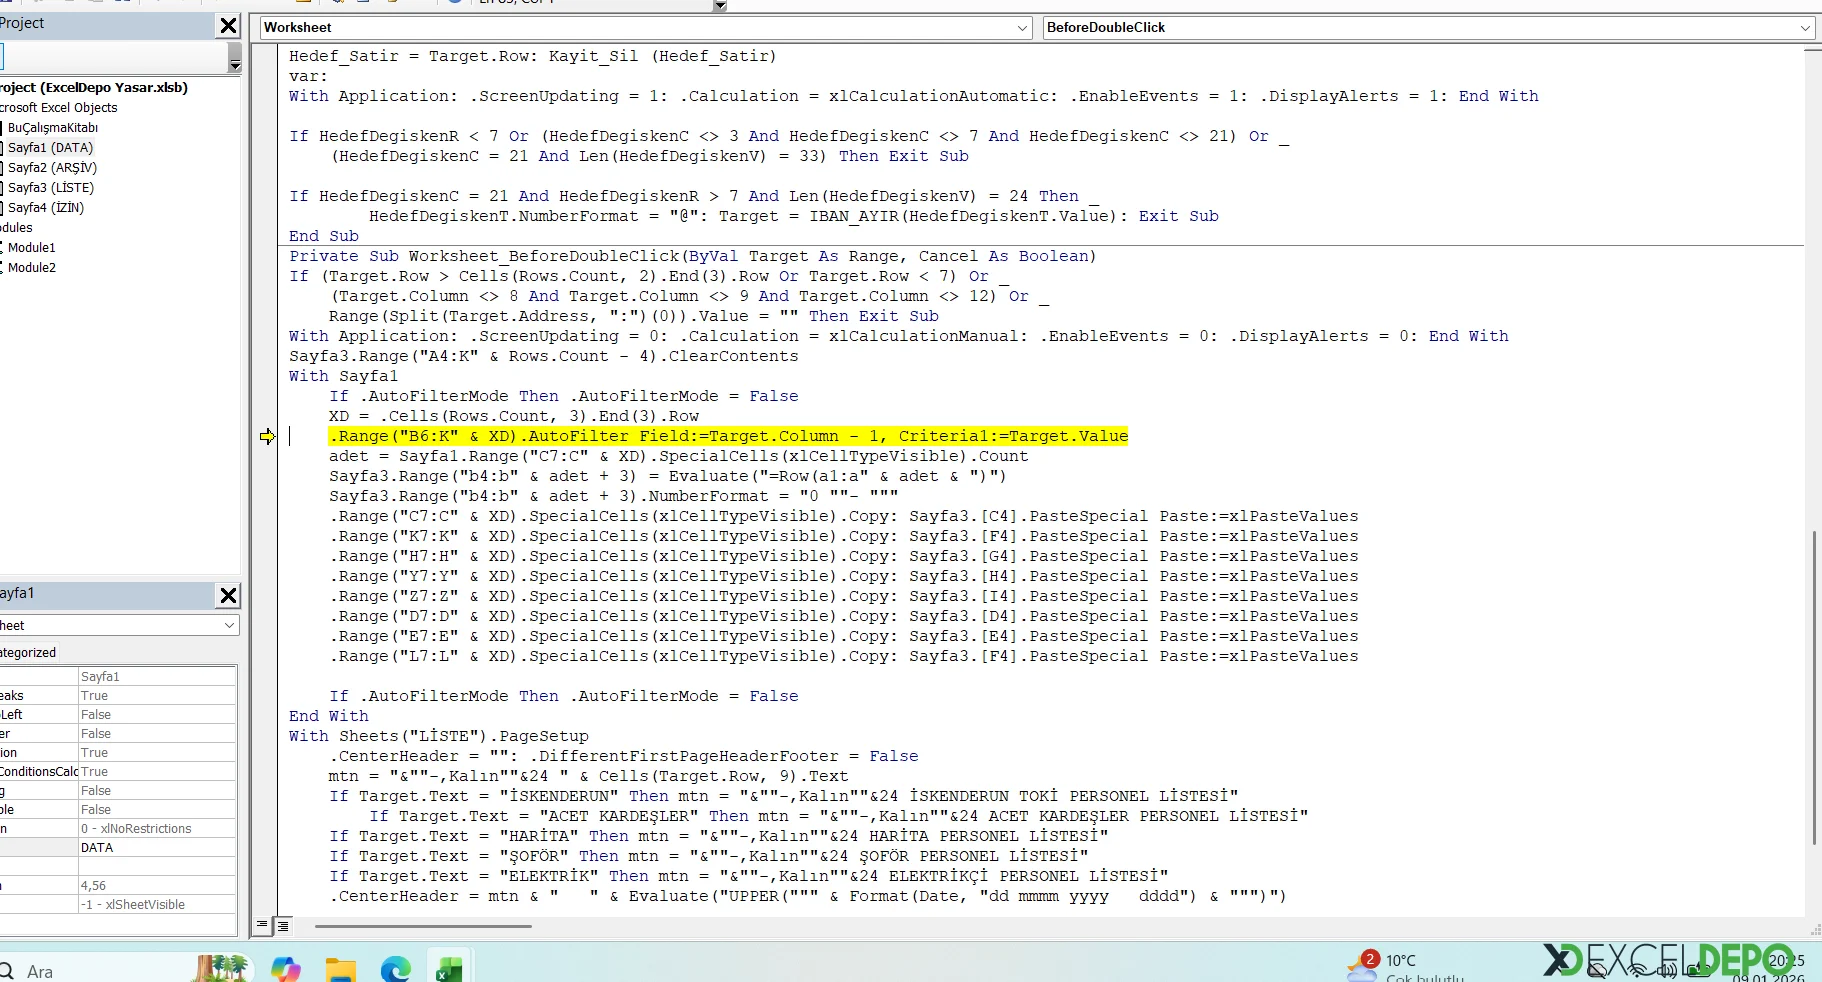
Task: Close the Properties window pane
Action: [228, 596]
